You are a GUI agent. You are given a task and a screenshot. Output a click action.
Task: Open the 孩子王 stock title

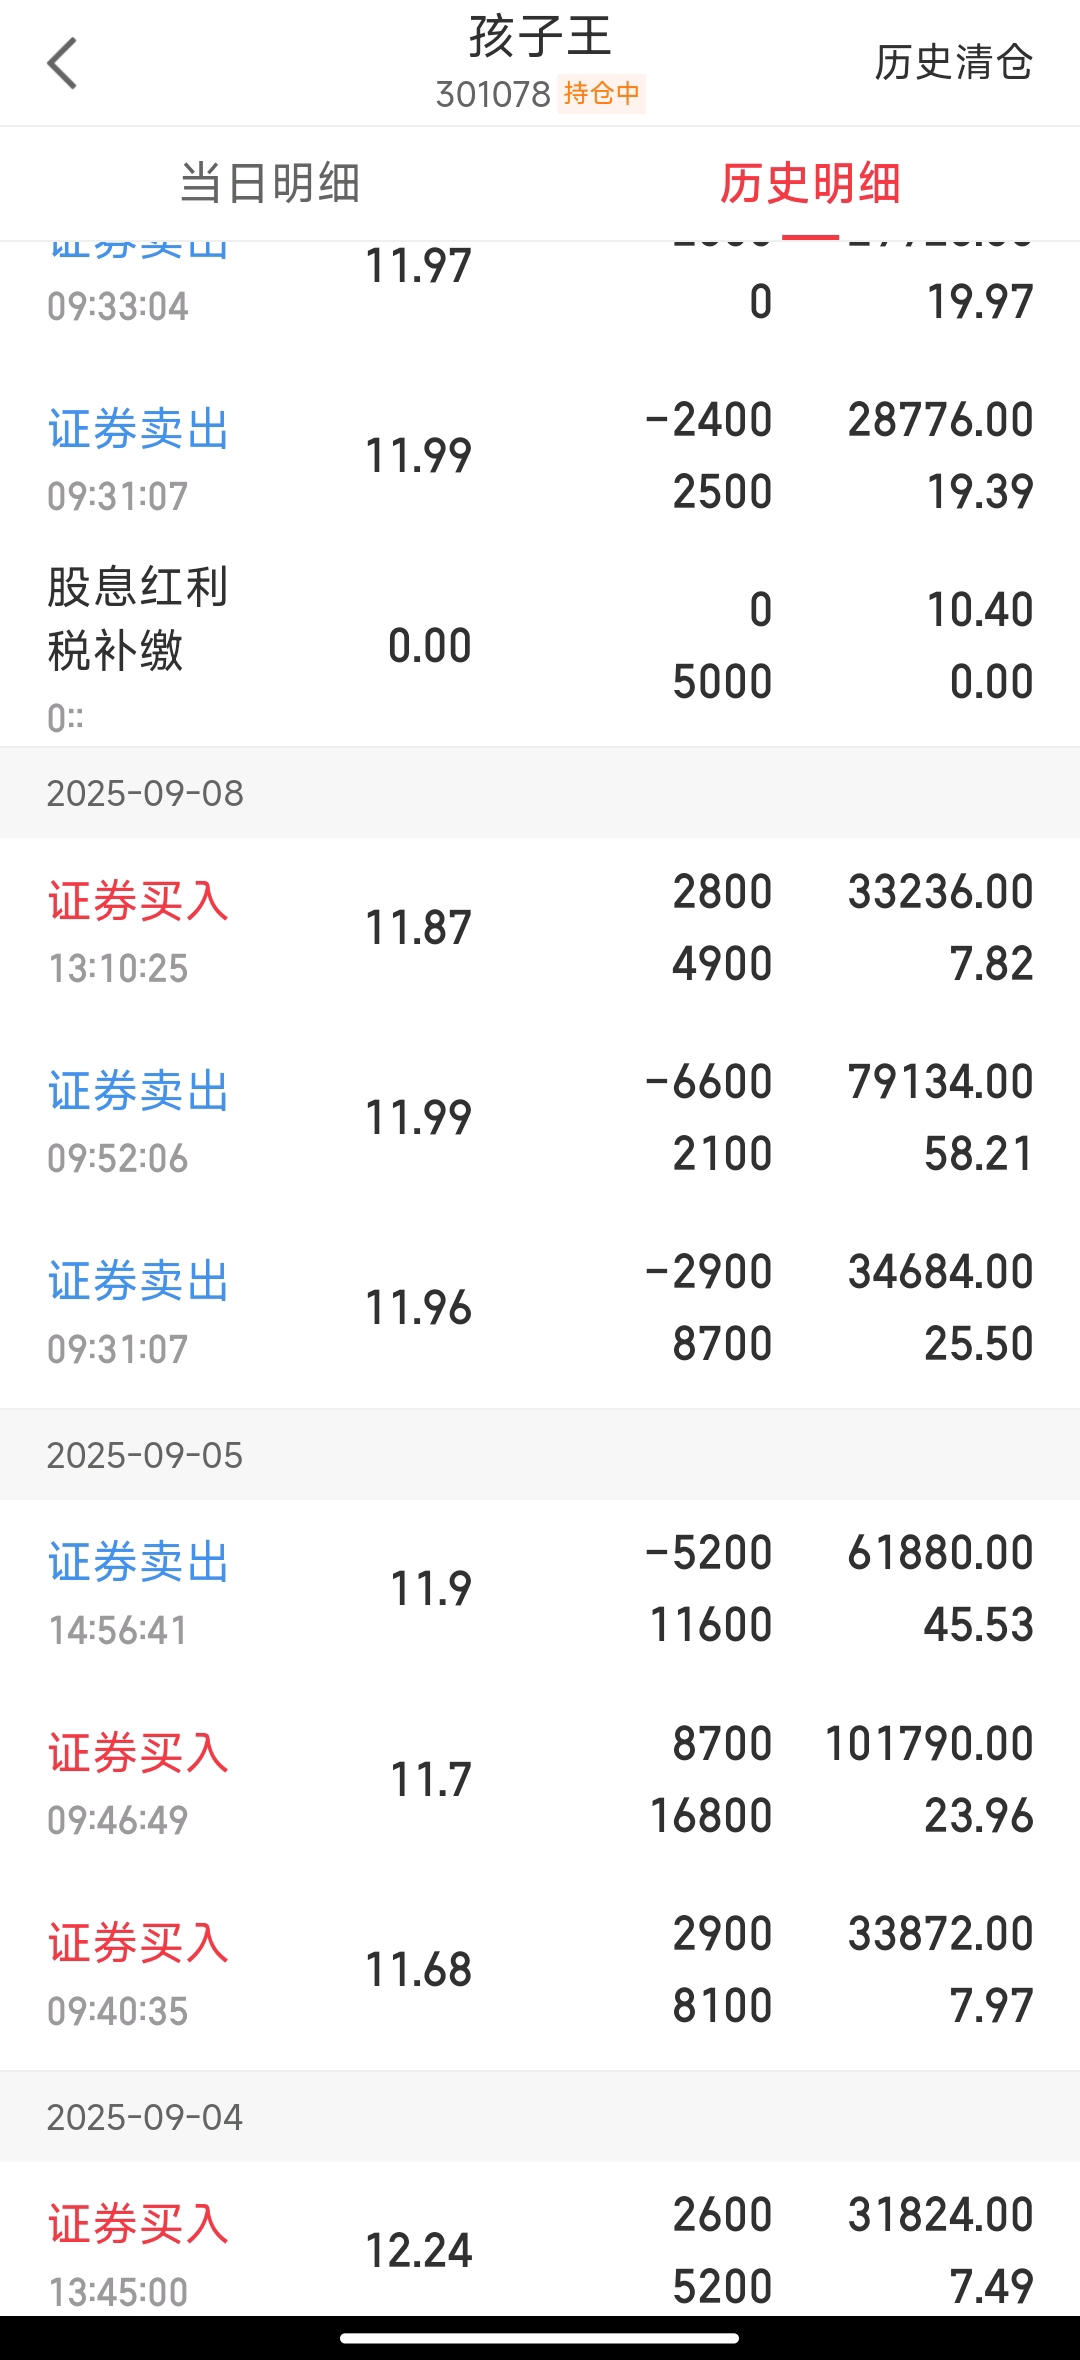(x=540, y=38)
